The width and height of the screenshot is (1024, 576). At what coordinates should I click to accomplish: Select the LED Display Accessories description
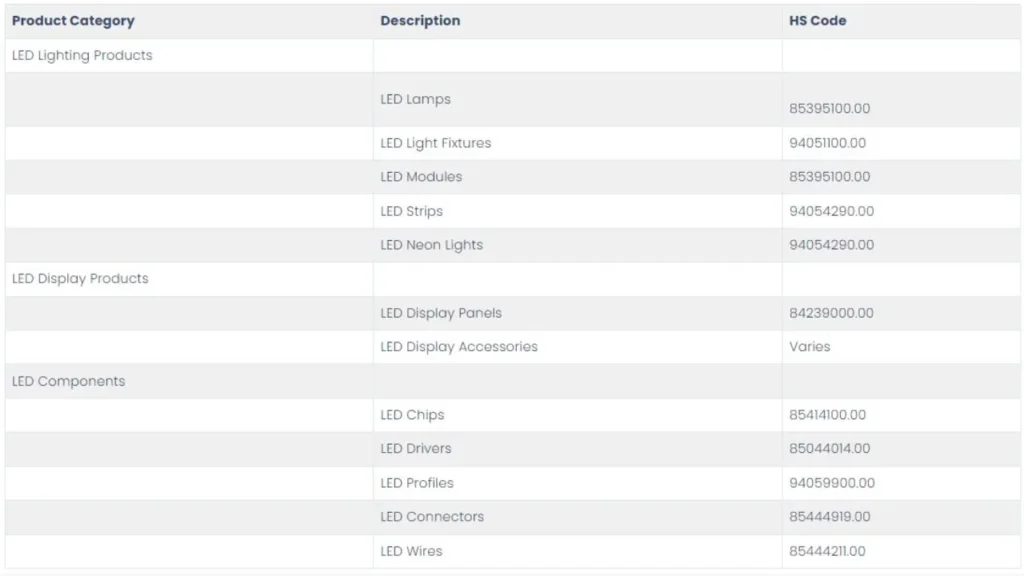459,347
